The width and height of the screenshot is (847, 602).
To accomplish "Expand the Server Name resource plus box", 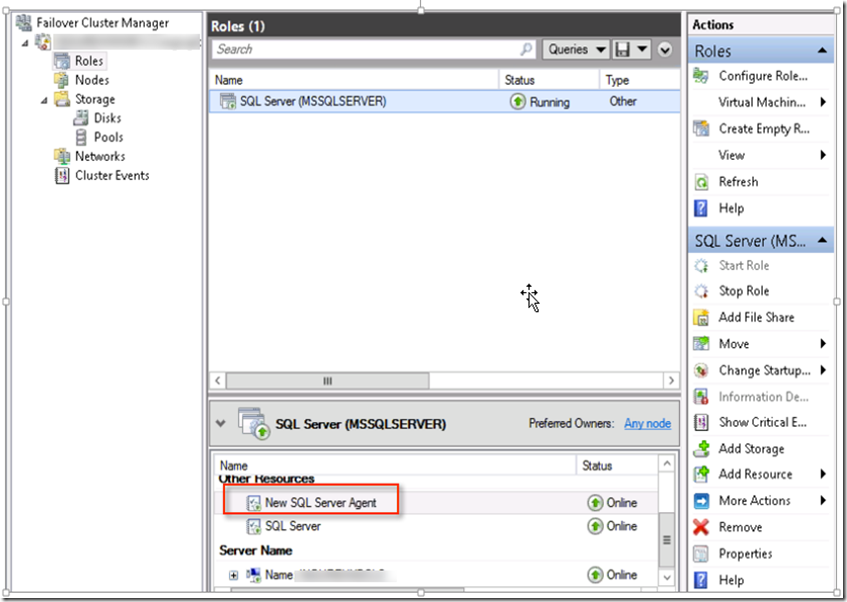I will (233, 575).
